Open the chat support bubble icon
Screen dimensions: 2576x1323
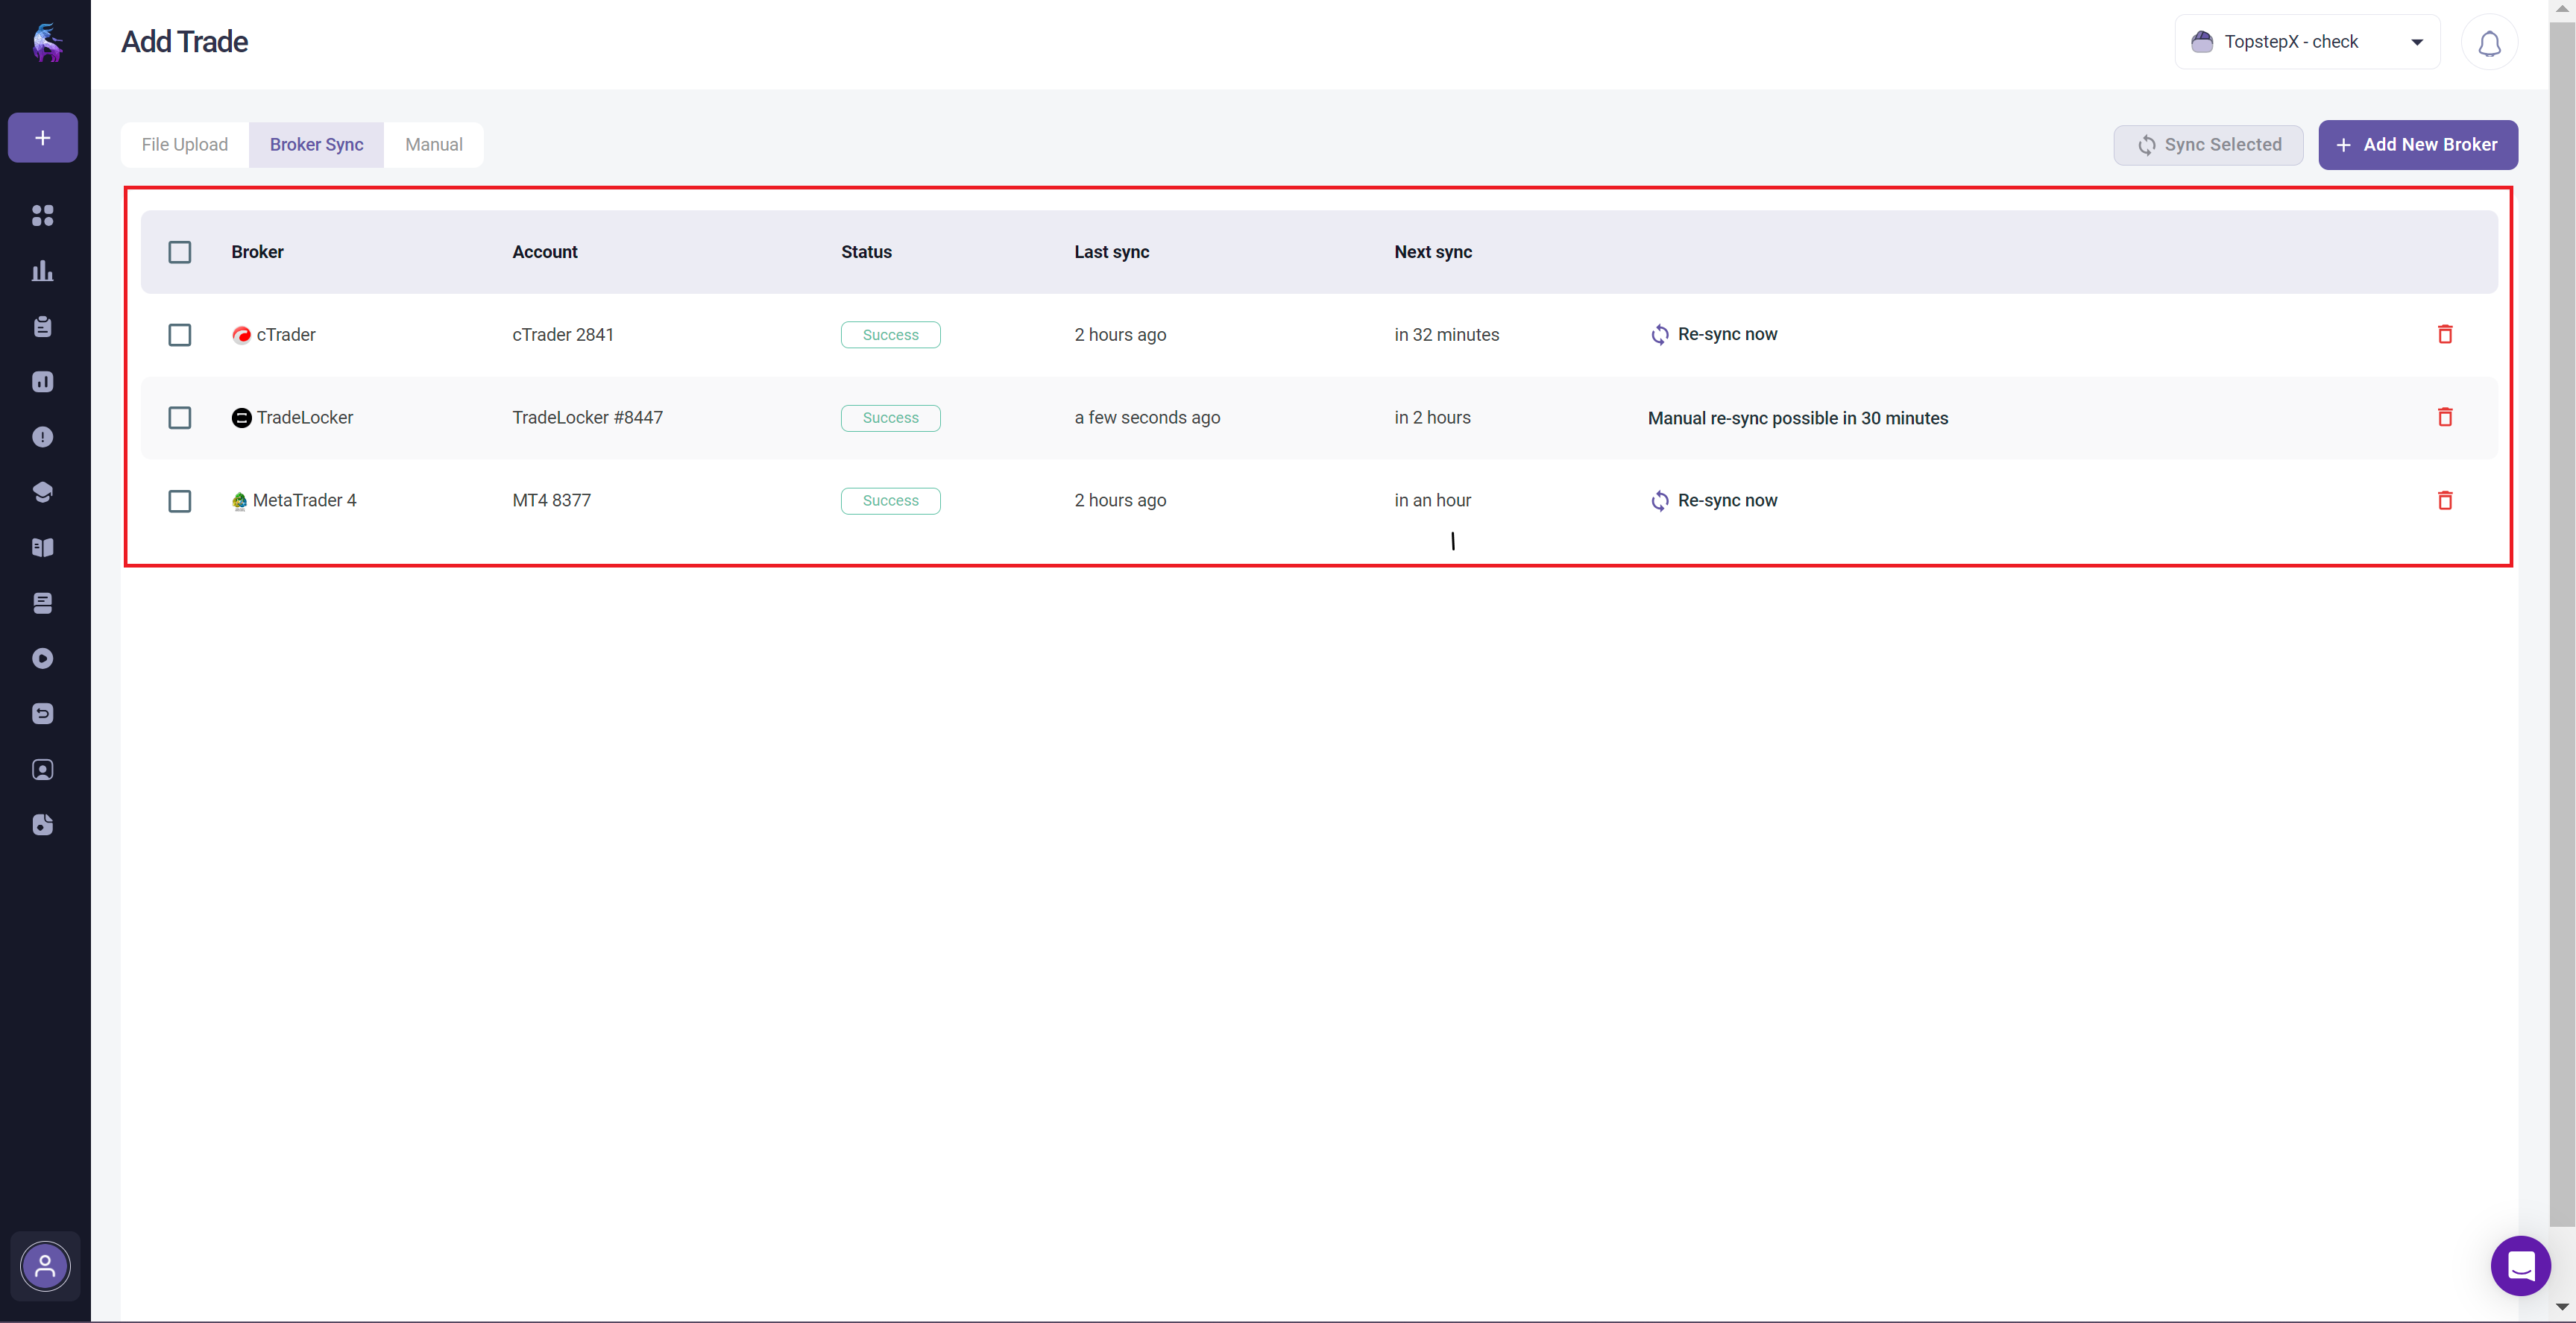2520,1265
